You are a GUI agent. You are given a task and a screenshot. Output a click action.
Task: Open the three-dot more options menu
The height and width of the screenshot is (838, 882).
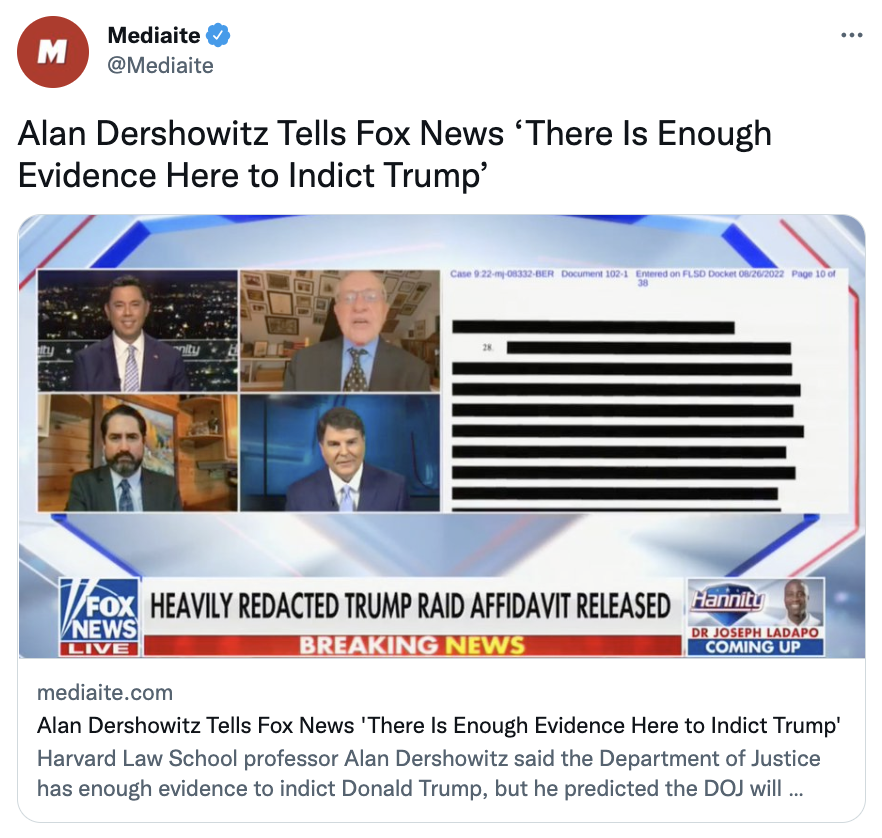pyautogui.click(x=852, y=35)
